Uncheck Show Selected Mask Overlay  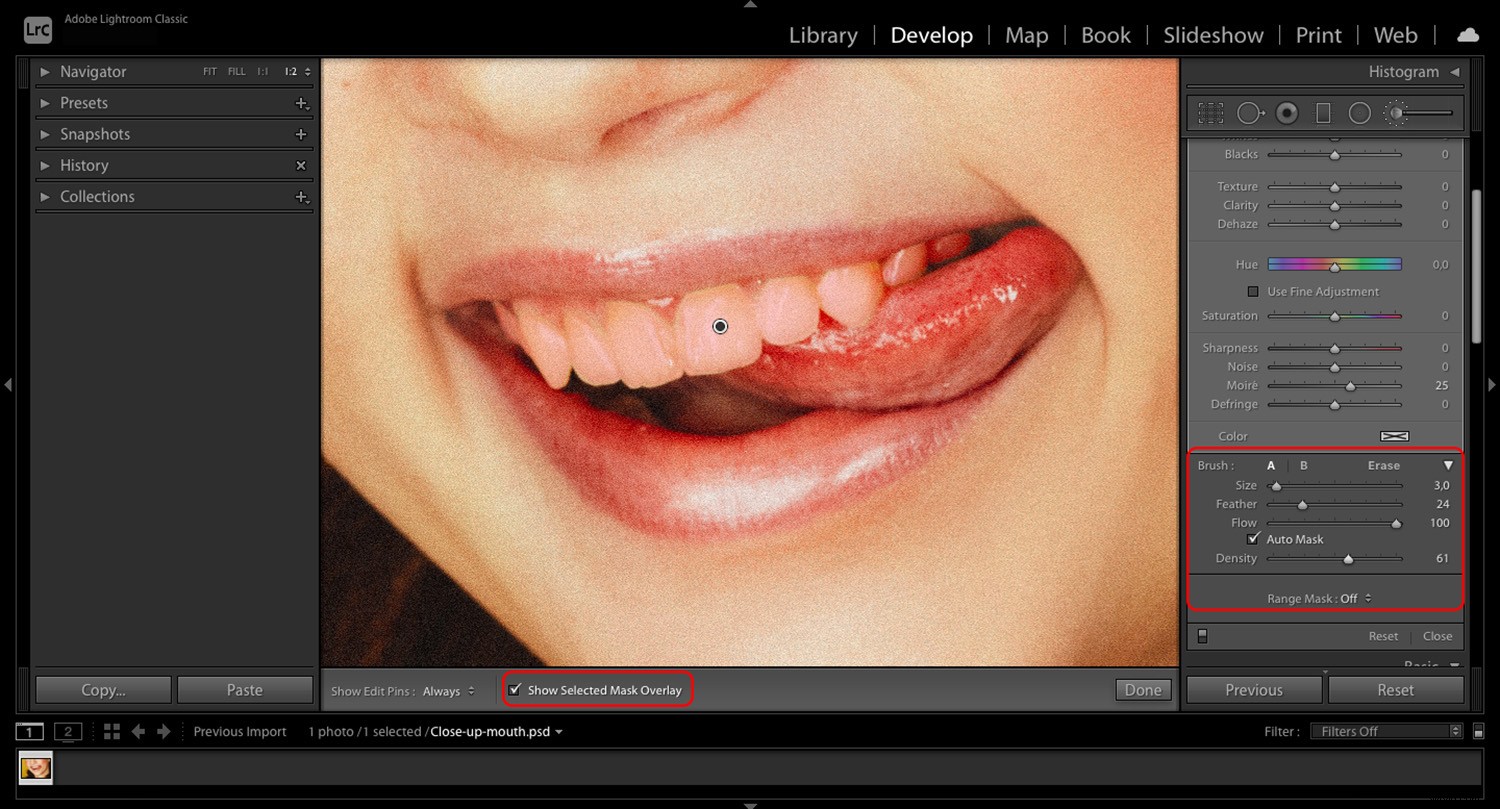tap(515, 689)
